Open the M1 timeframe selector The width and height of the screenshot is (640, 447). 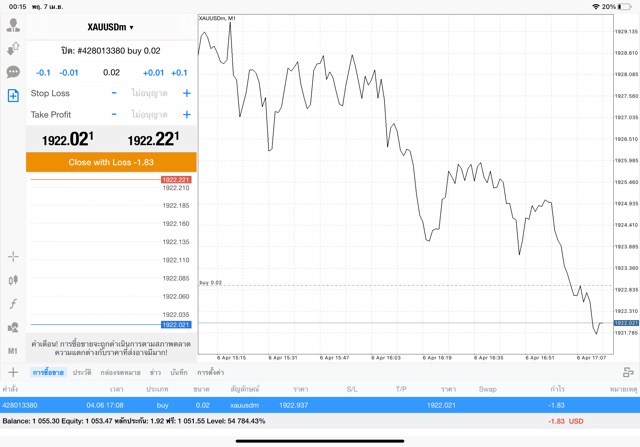(x=13, y=351)
